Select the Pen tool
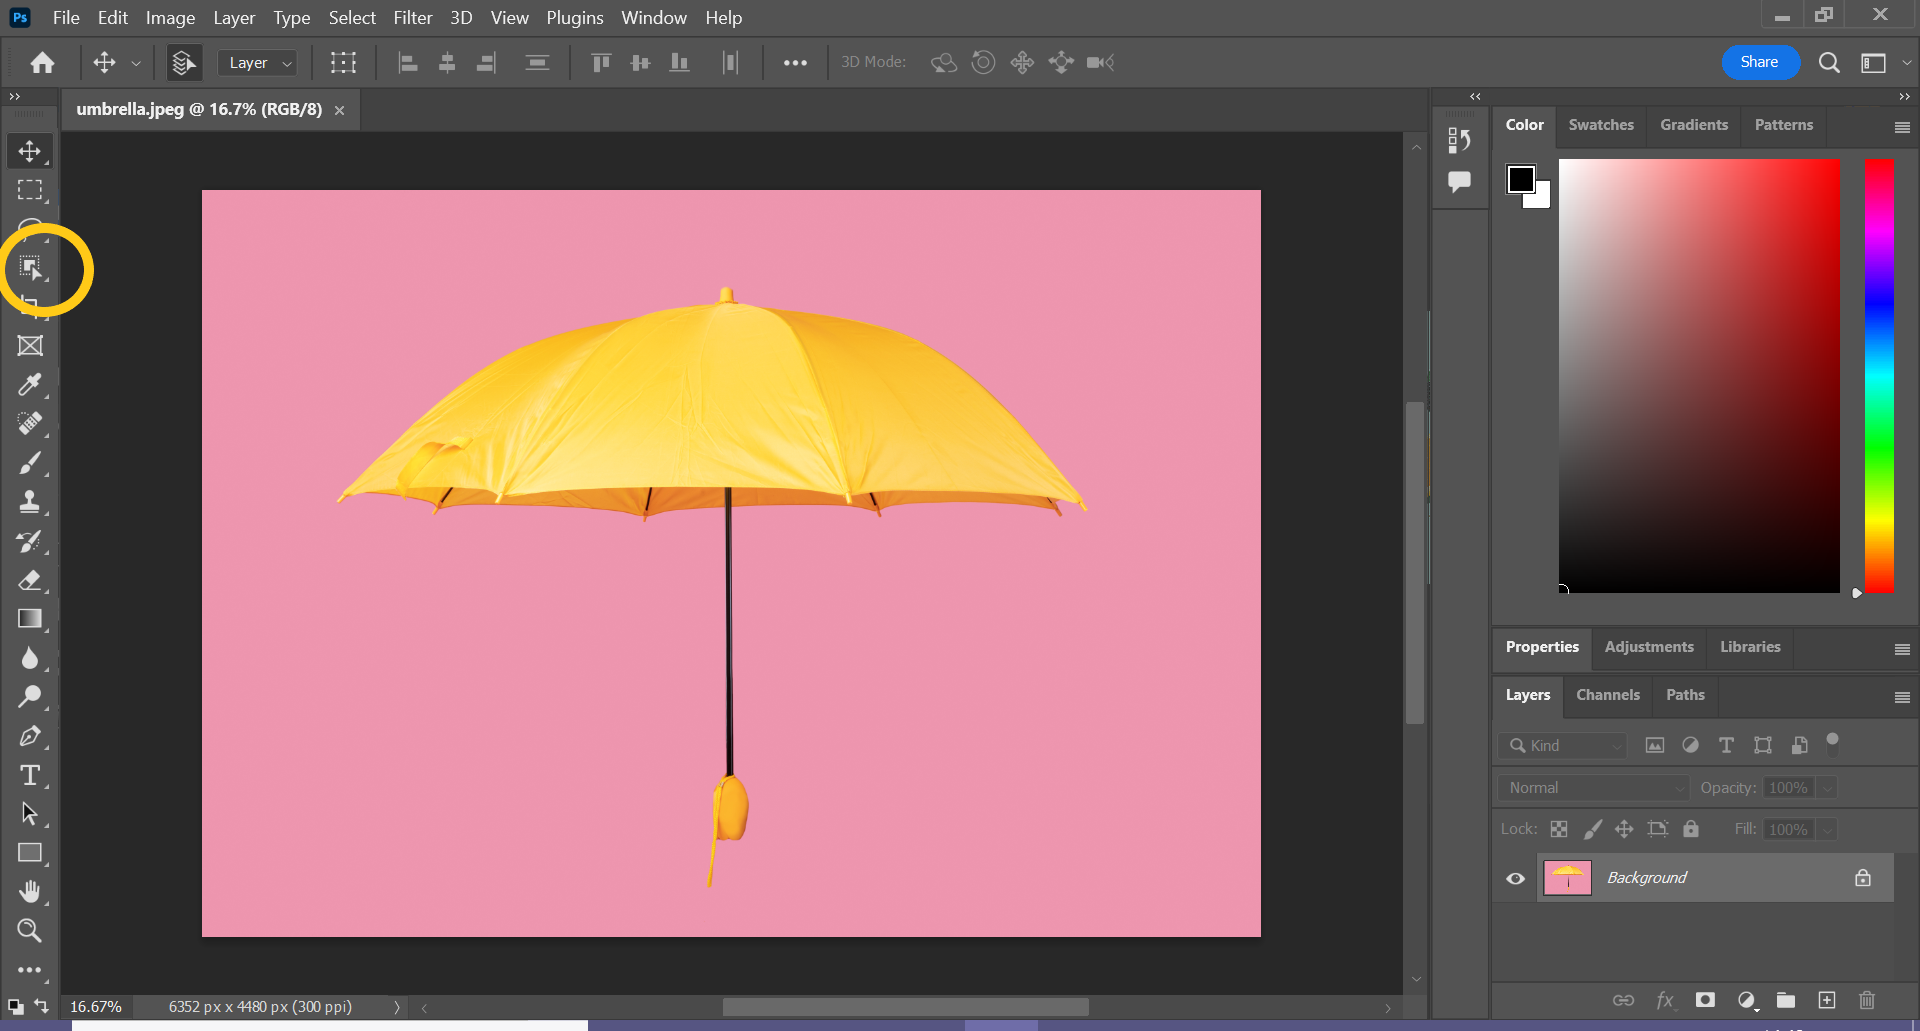1920x1031 pixels. click(30, 736)
